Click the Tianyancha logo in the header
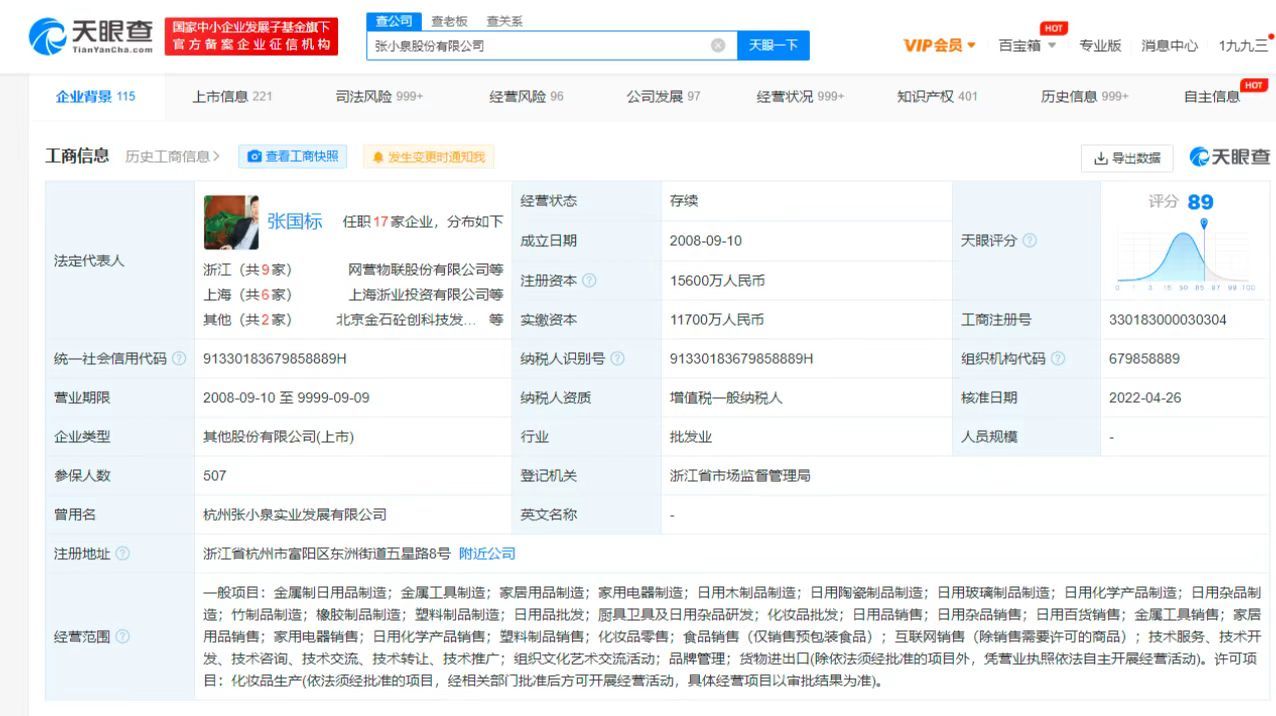 point(92,37)
